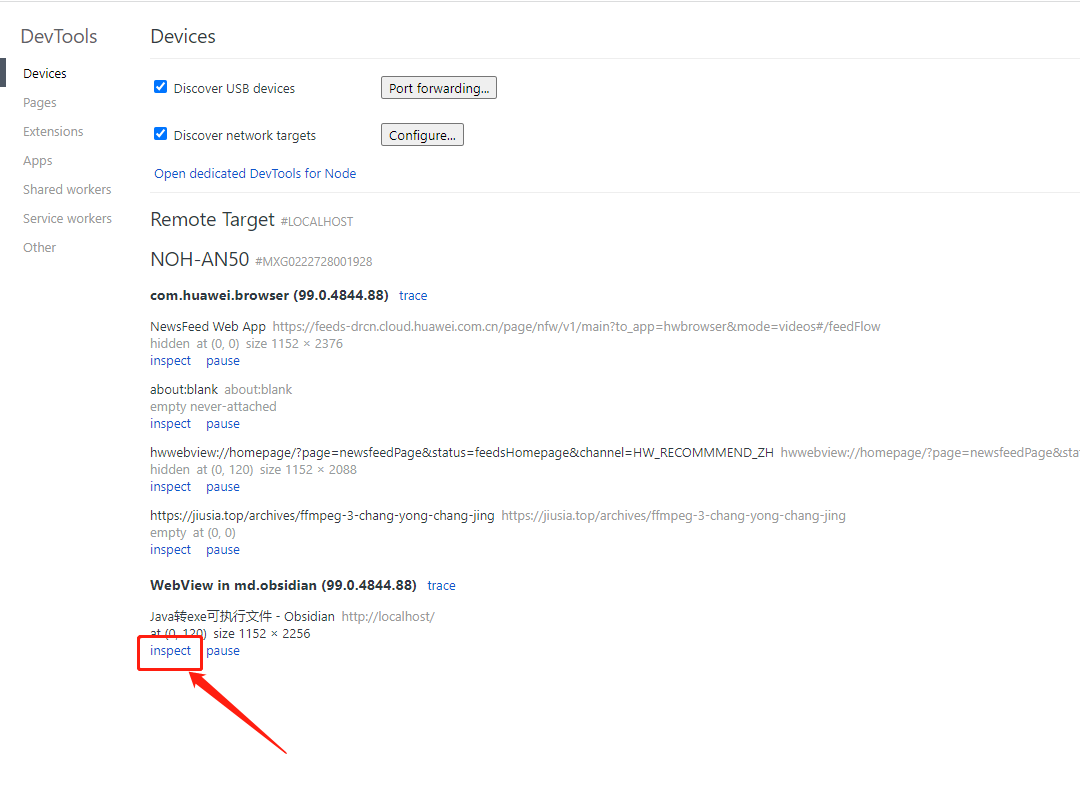
Task: Disable Discover network targets checkbox
Action: [x=160, y=134]
